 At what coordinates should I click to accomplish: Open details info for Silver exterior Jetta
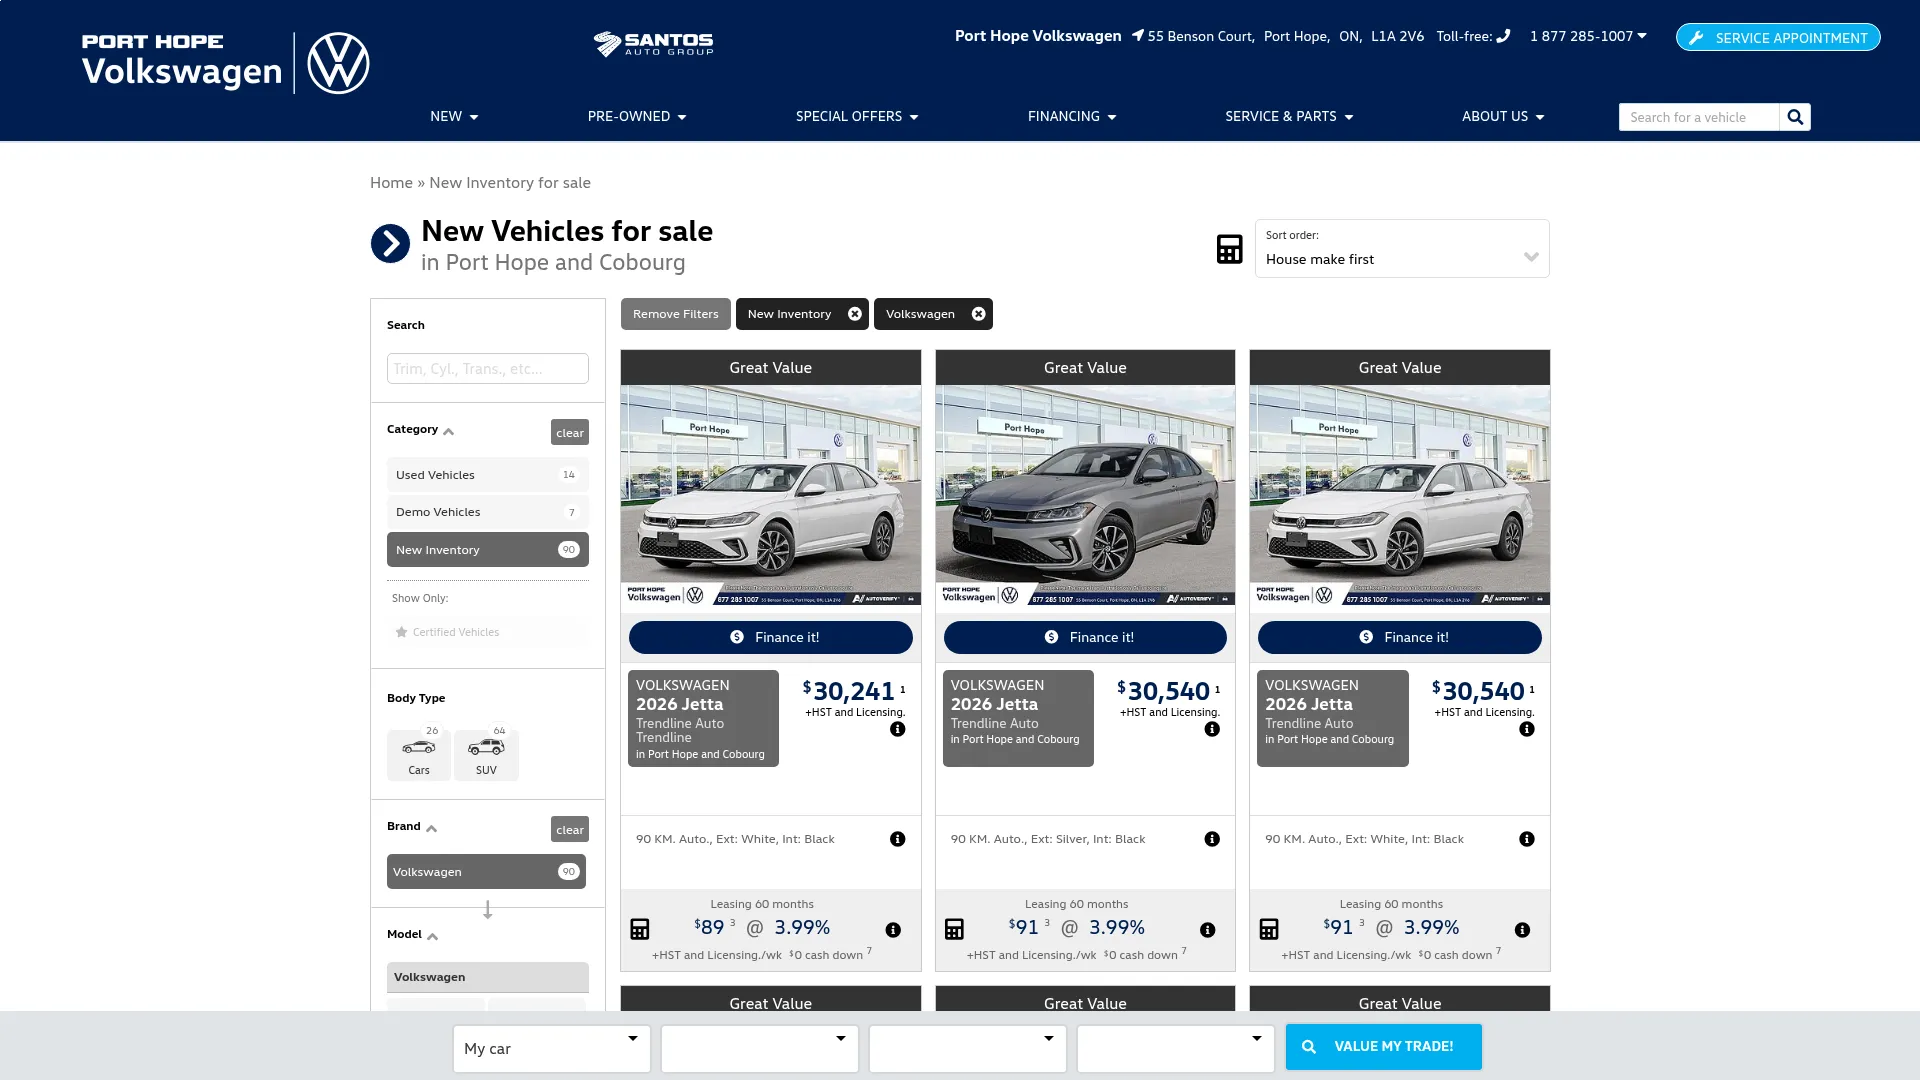coord(1212,839)
